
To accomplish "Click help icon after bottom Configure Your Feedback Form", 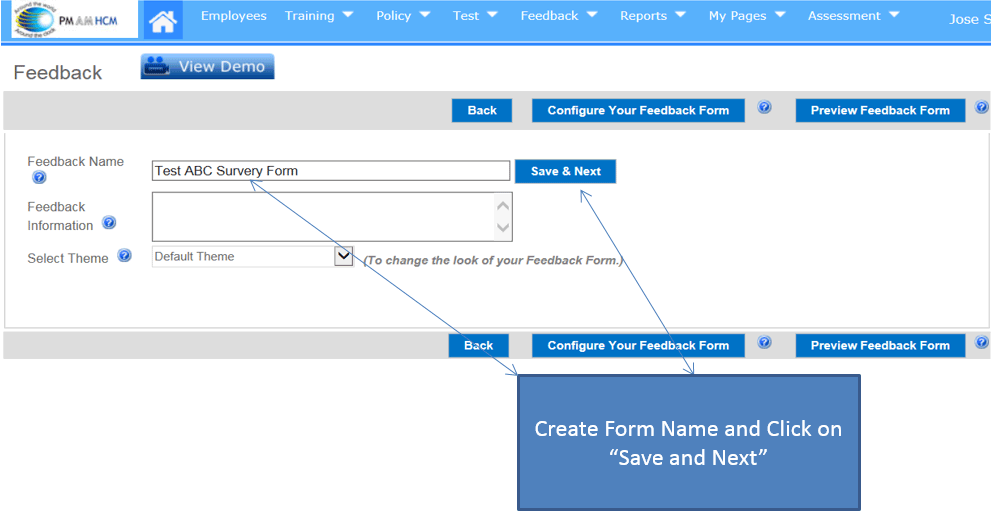I will click(764, 343).
